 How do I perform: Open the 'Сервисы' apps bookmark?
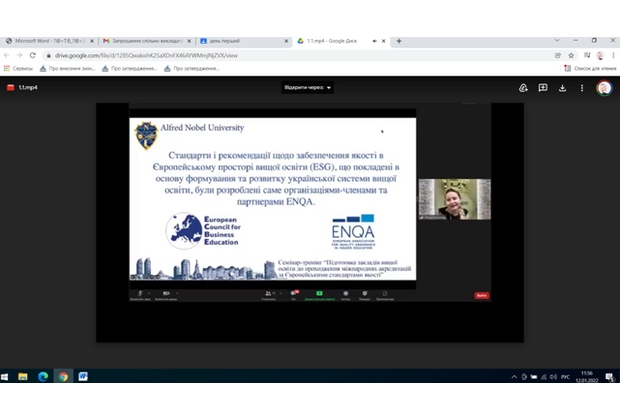(18, 69)
